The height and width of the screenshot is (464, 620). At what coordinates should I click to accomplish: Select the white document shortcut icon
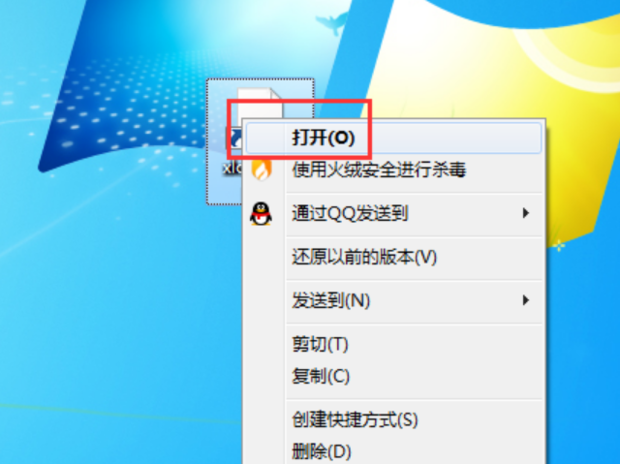pyautogui.click(x=259, y=104)
